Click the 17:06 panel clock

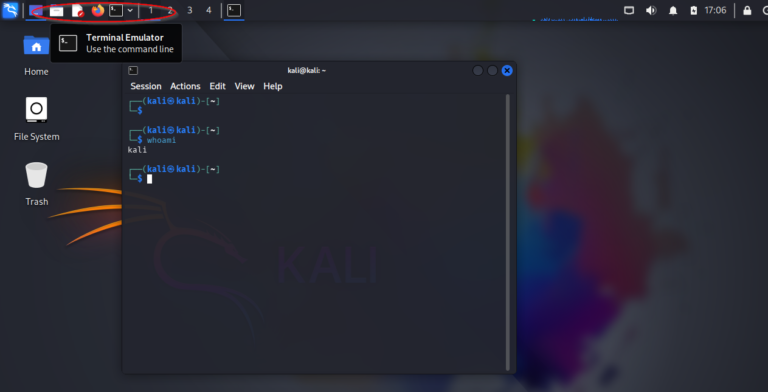tap(715, 10)
